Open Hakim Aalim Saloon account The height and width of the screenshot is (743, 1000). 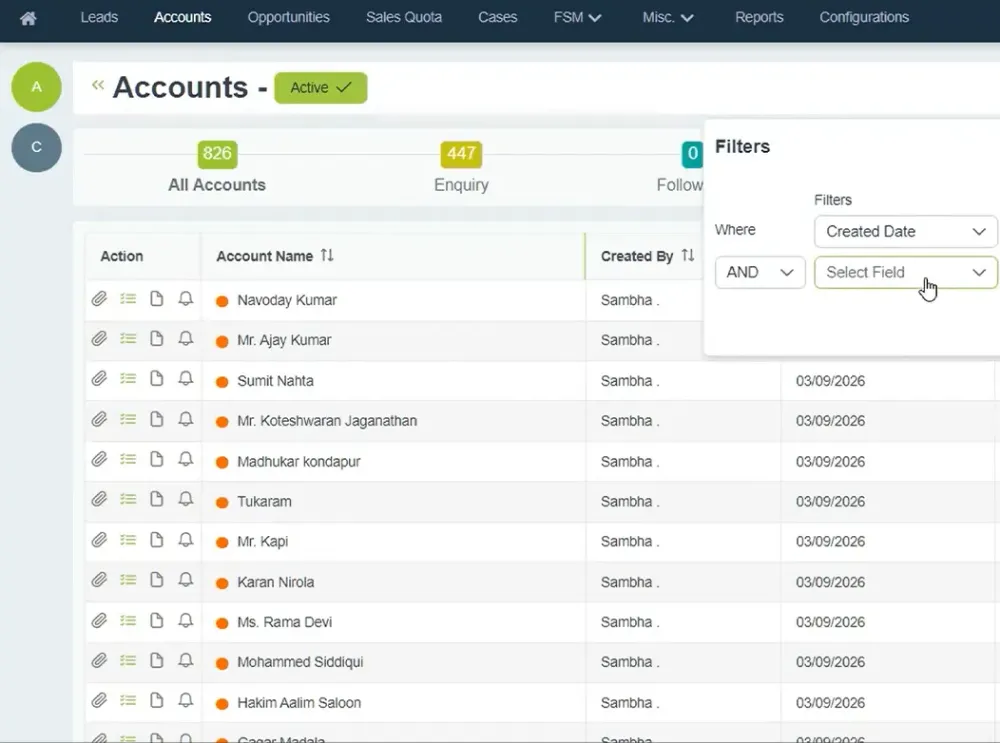click(x=298, y=703)
